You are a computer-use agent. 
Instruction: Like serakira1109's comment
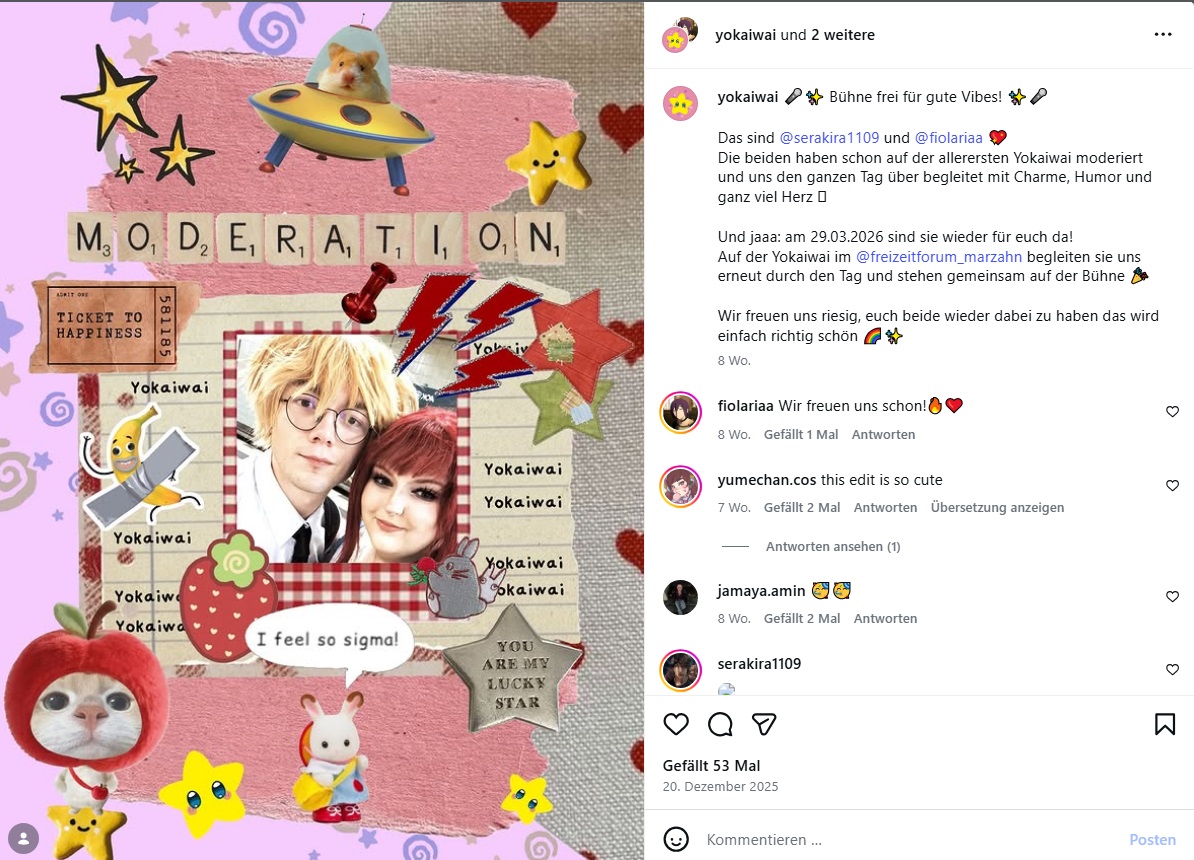(x=1172, y=670)
